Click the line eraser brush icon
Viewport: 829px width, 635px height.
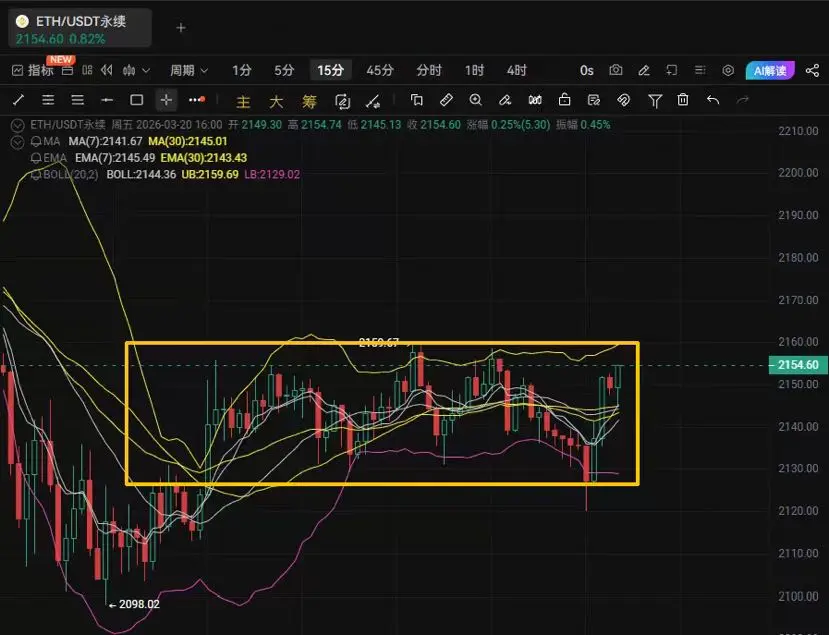pyautogui.click(x=373, y=100)
